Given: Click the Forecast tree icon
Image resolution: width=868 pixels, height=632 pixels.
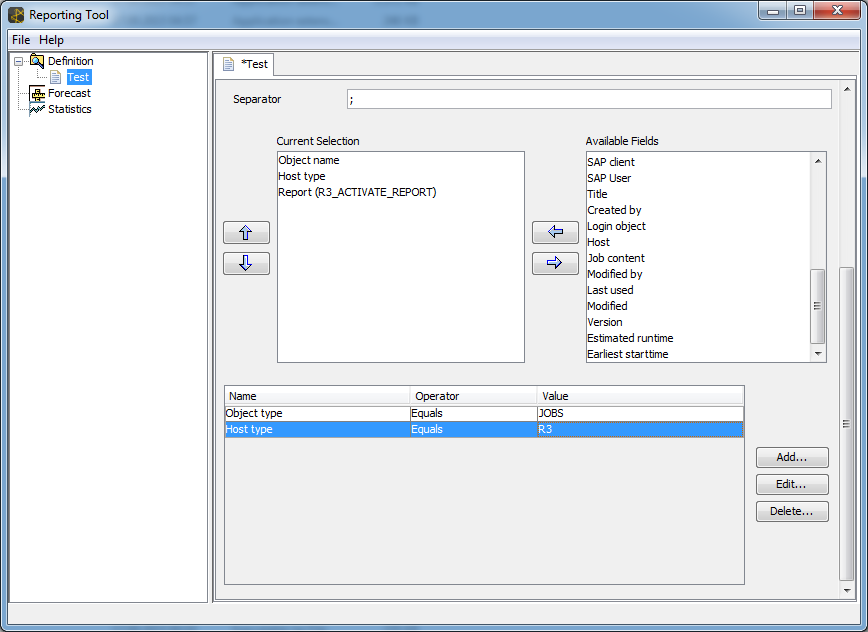Looking at the screenshot, I should click(x=37, y=93).
